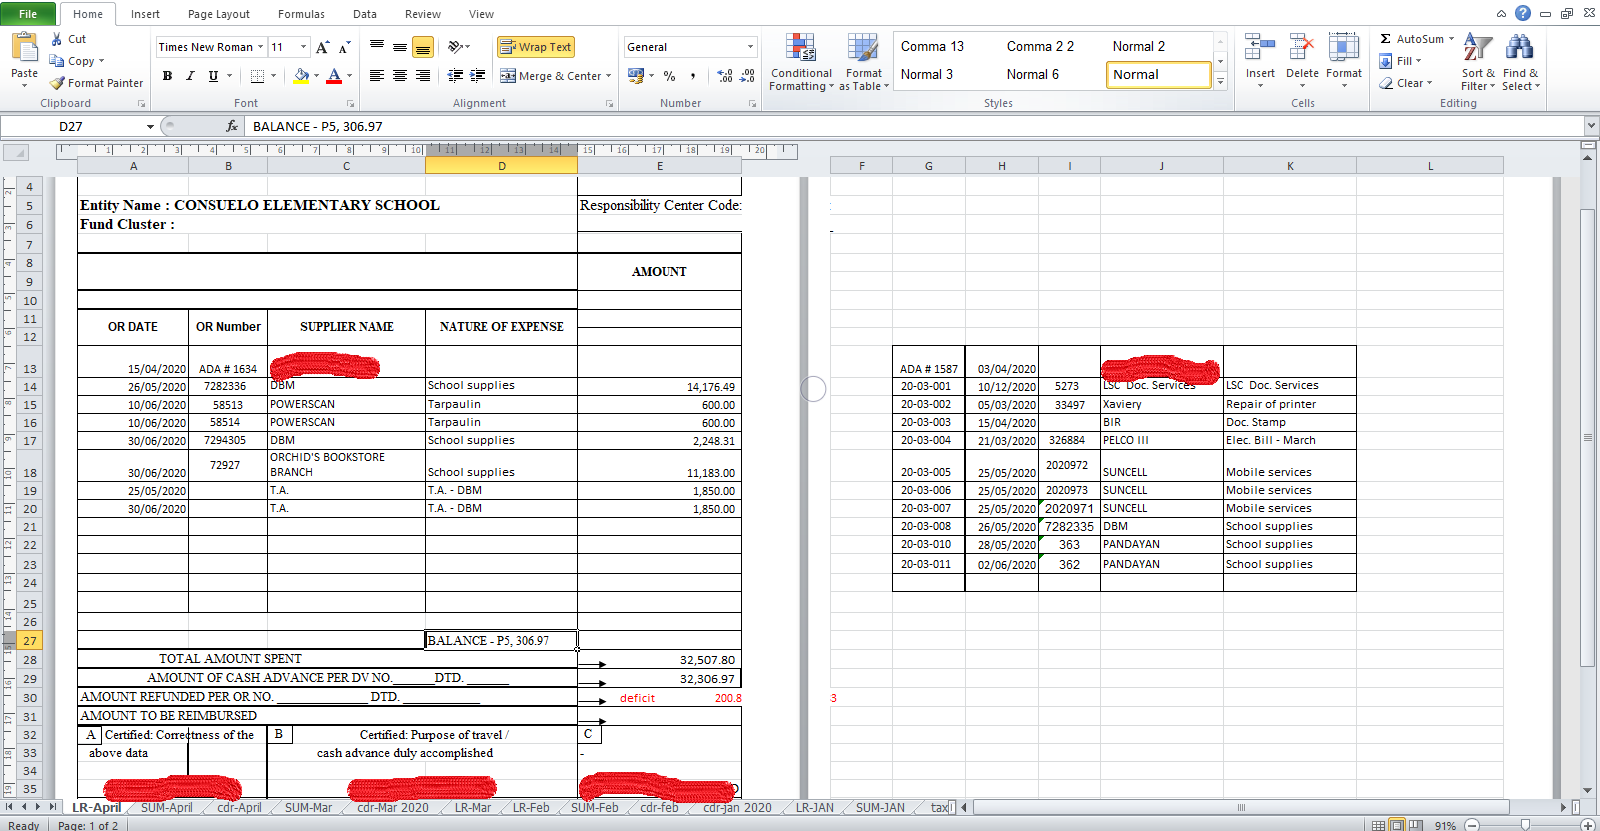
Task: Open the borders dropdown
Action: [273, 76]
